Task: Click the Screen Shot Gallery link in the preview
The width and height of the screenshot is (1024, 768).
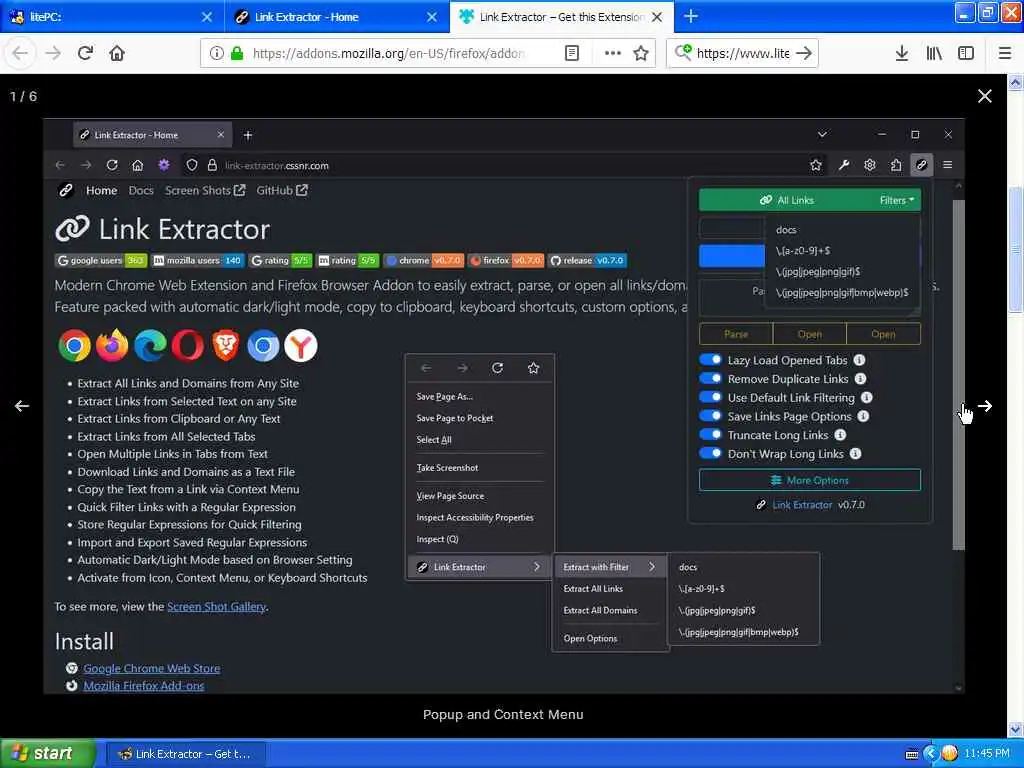Action: coord(216,607)
